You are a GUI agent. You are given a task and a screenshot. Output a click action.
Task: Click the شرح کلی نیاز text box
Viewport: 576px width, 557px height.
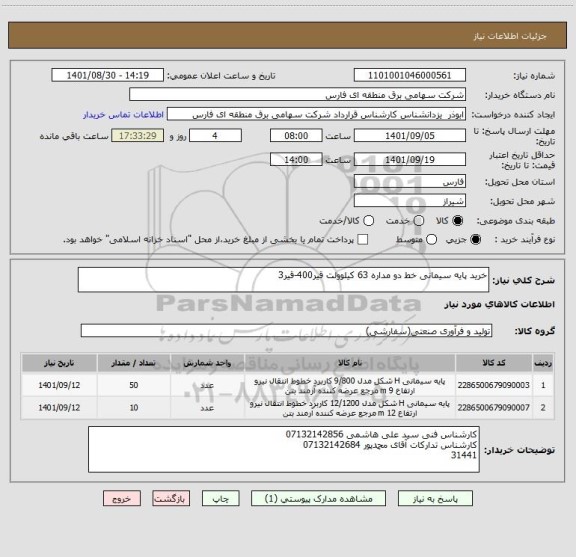(x=283, y=280)
